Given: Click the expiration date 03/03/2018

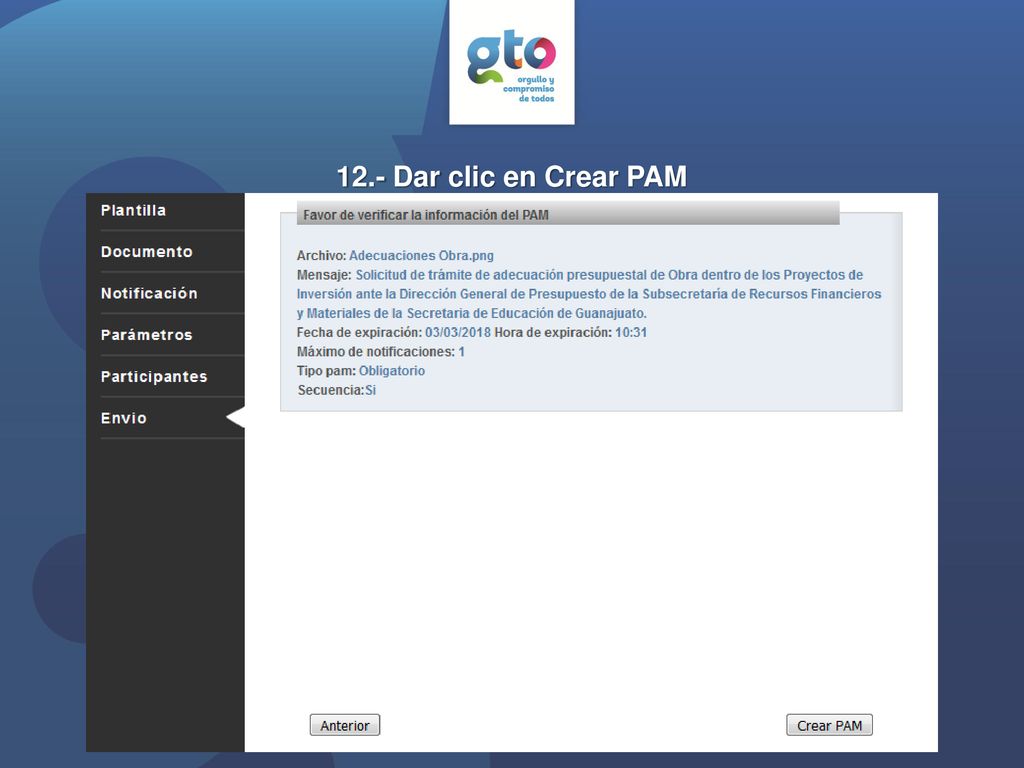Looking at the screenshot, I should pos(458,332).
